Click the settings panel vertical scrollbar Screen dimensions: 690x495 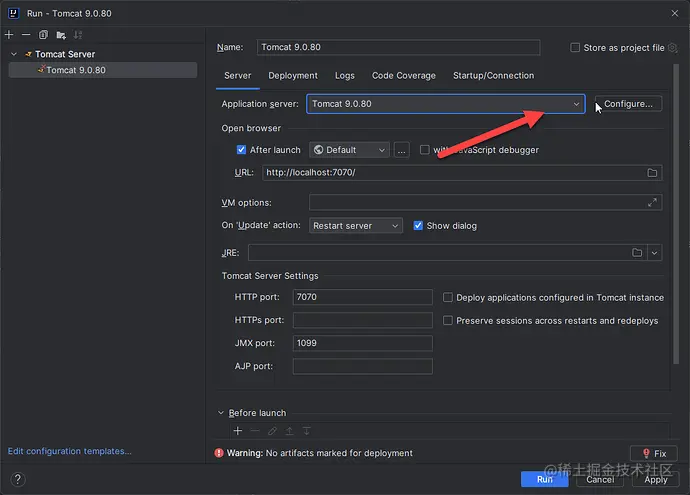[676, 214]
